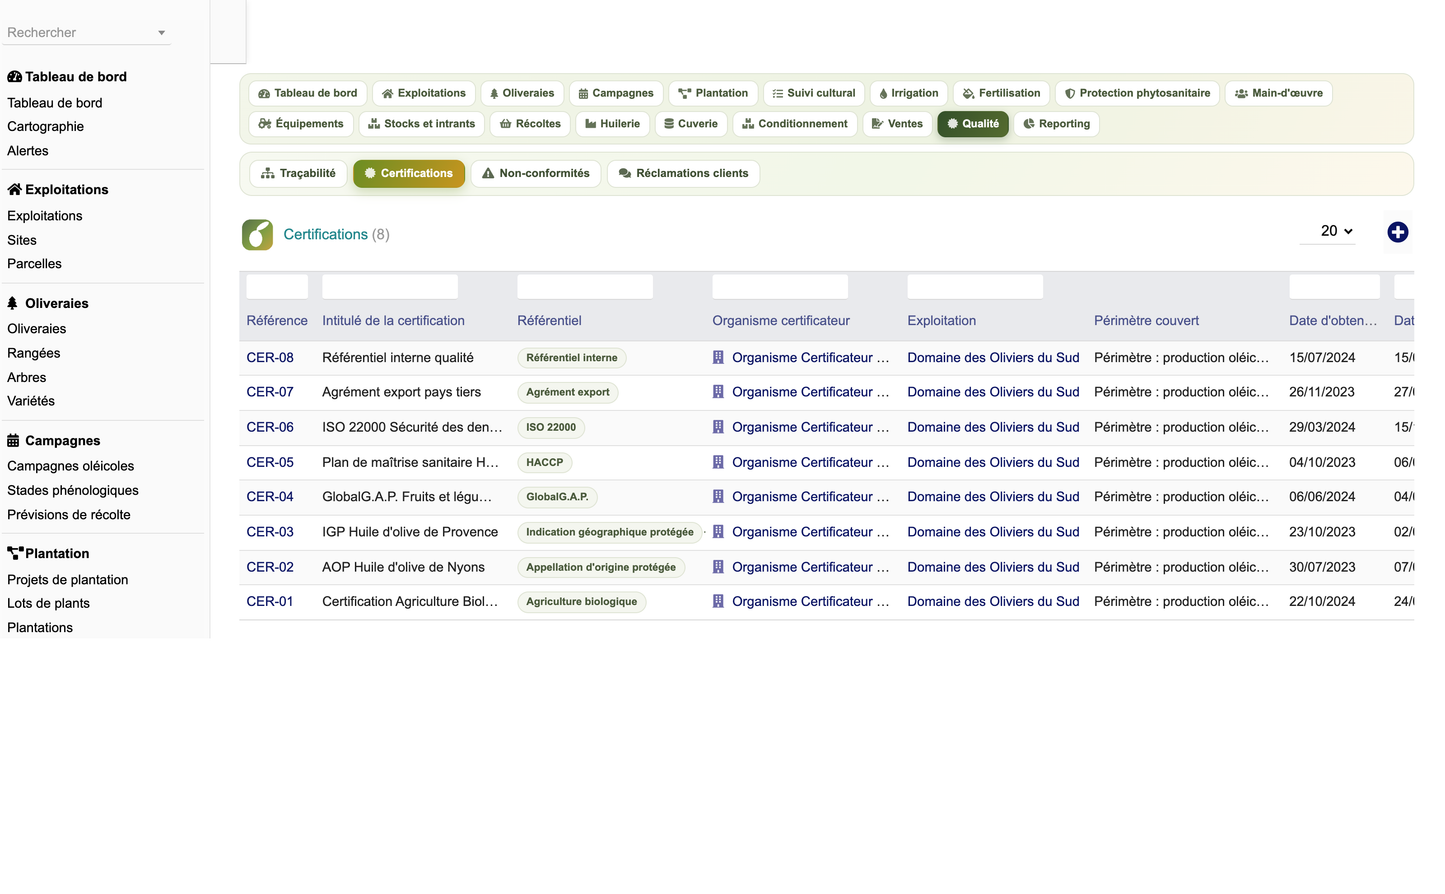The image size is (1445, 894).
Task: Click building icon in CER-06 row
Action: pos(718,427)
